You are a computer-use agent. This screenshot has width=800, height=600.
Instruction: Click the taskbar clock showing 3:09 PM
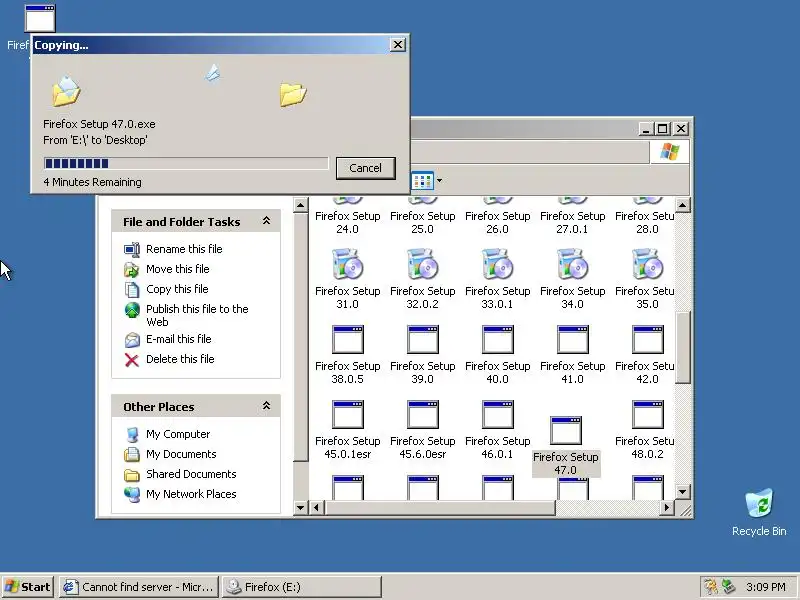click(766, 587)
